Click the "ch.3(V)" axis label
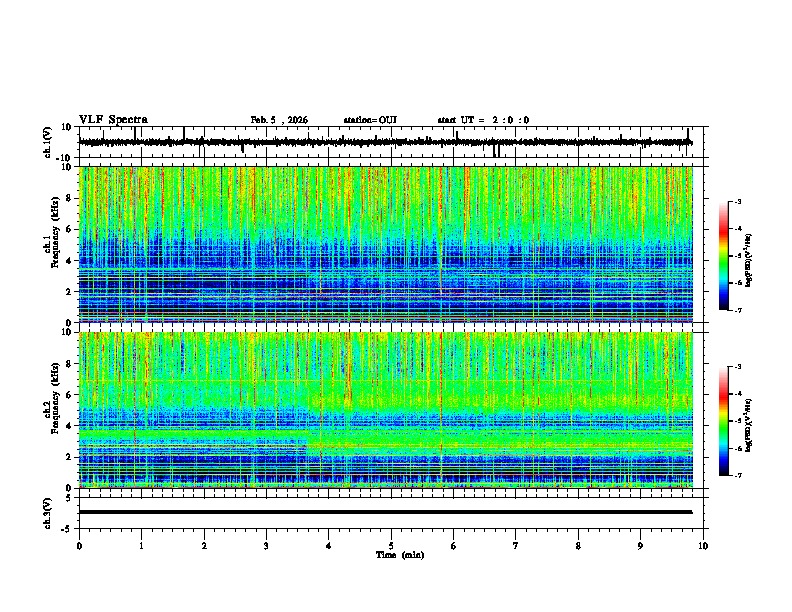792x612 pixels. [47, 513]
